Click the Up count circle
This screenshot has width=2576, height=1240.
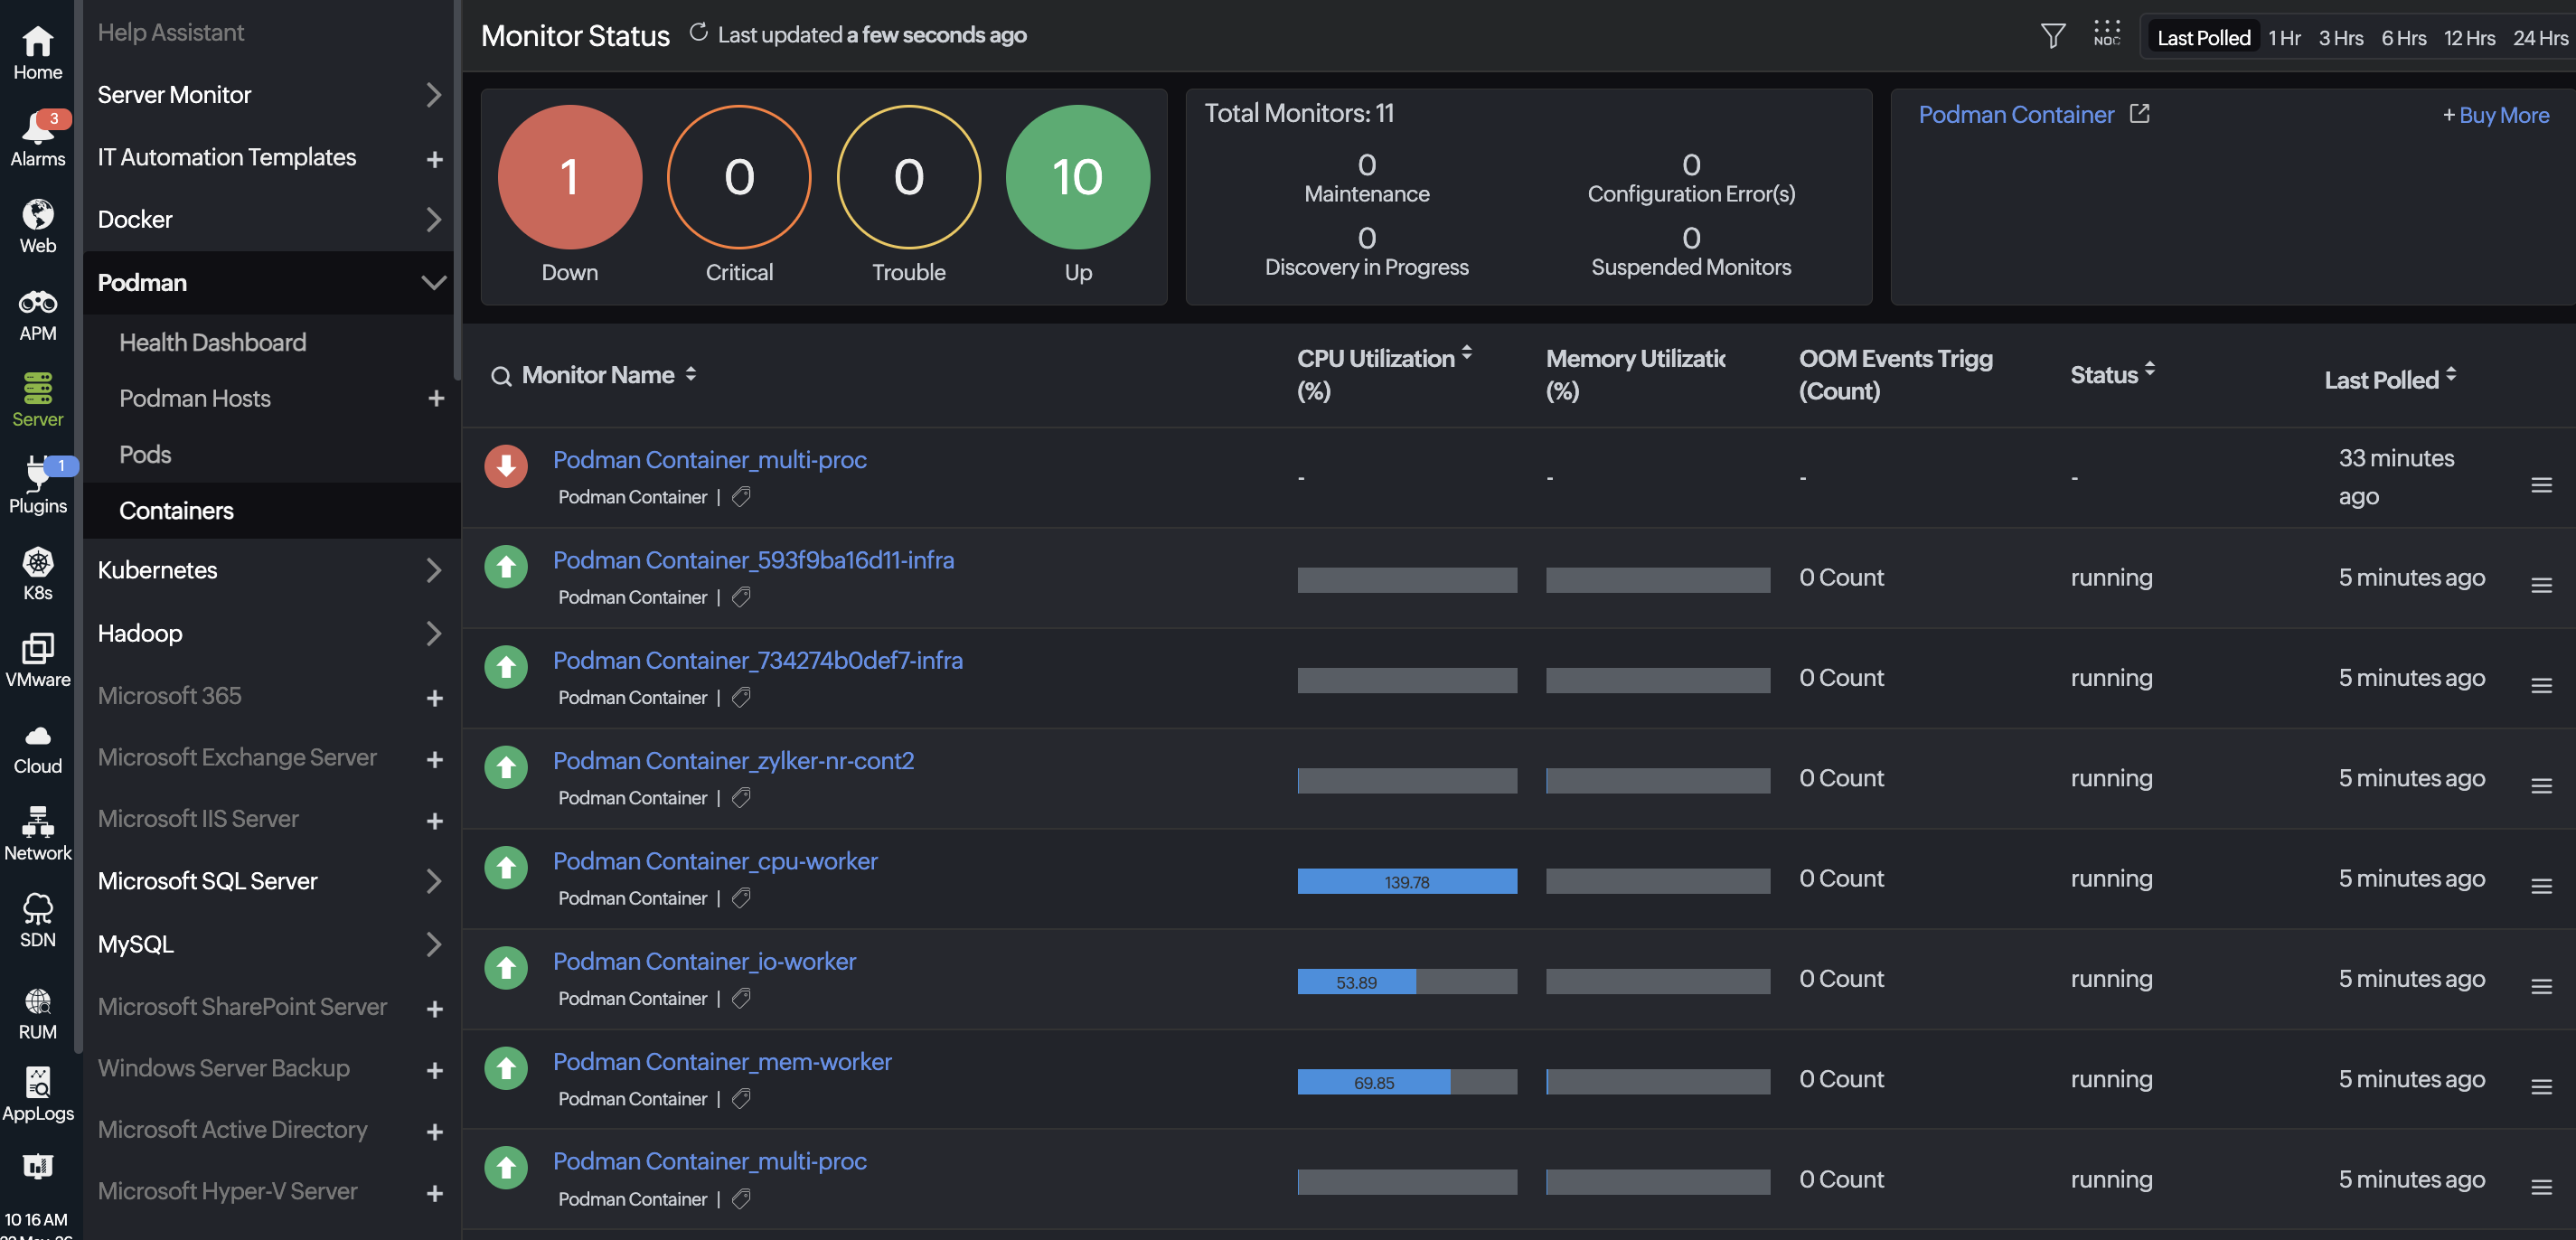1077,177
